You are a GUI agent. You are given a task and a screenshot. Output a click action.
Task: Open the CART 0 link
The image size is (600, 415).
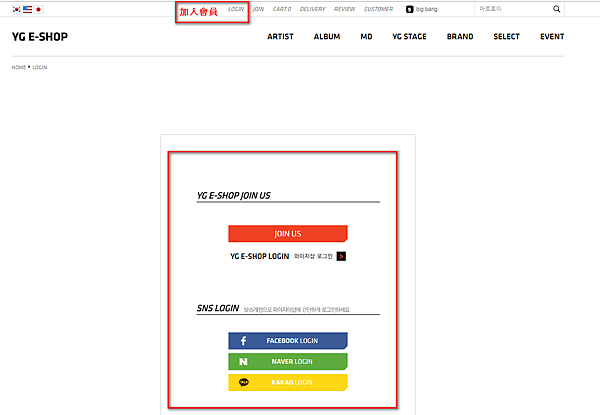(x=282, y=9)
